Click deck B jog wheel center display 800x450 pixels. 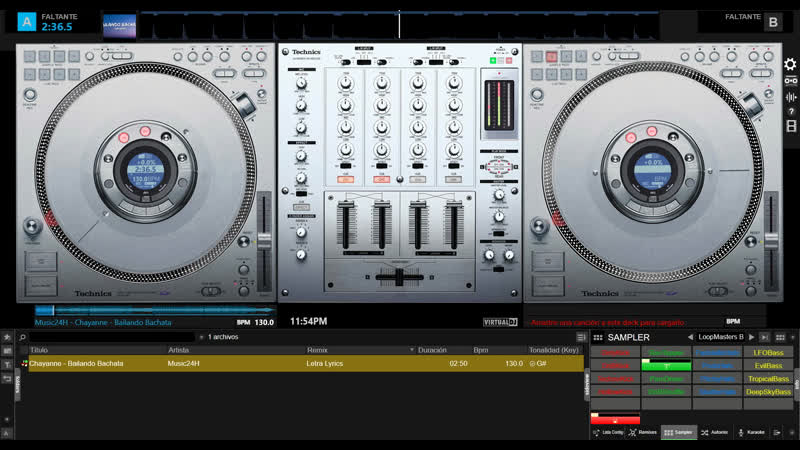click(x=653, y=169)
